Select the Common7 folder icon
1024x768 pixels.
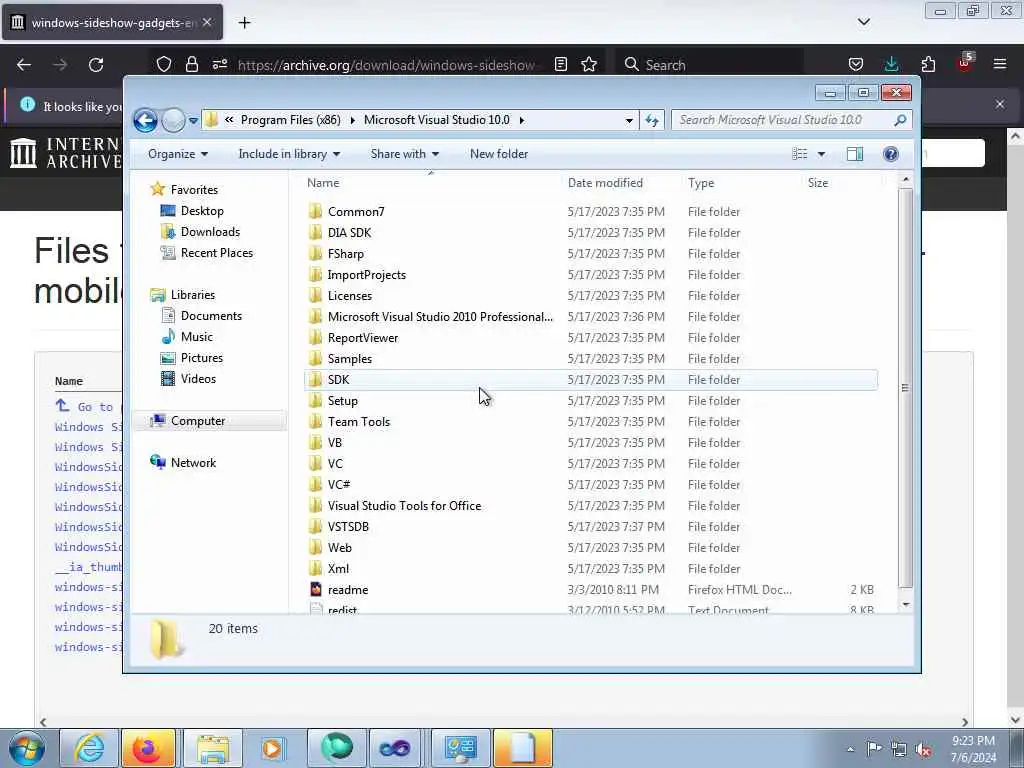click(315, 211)
